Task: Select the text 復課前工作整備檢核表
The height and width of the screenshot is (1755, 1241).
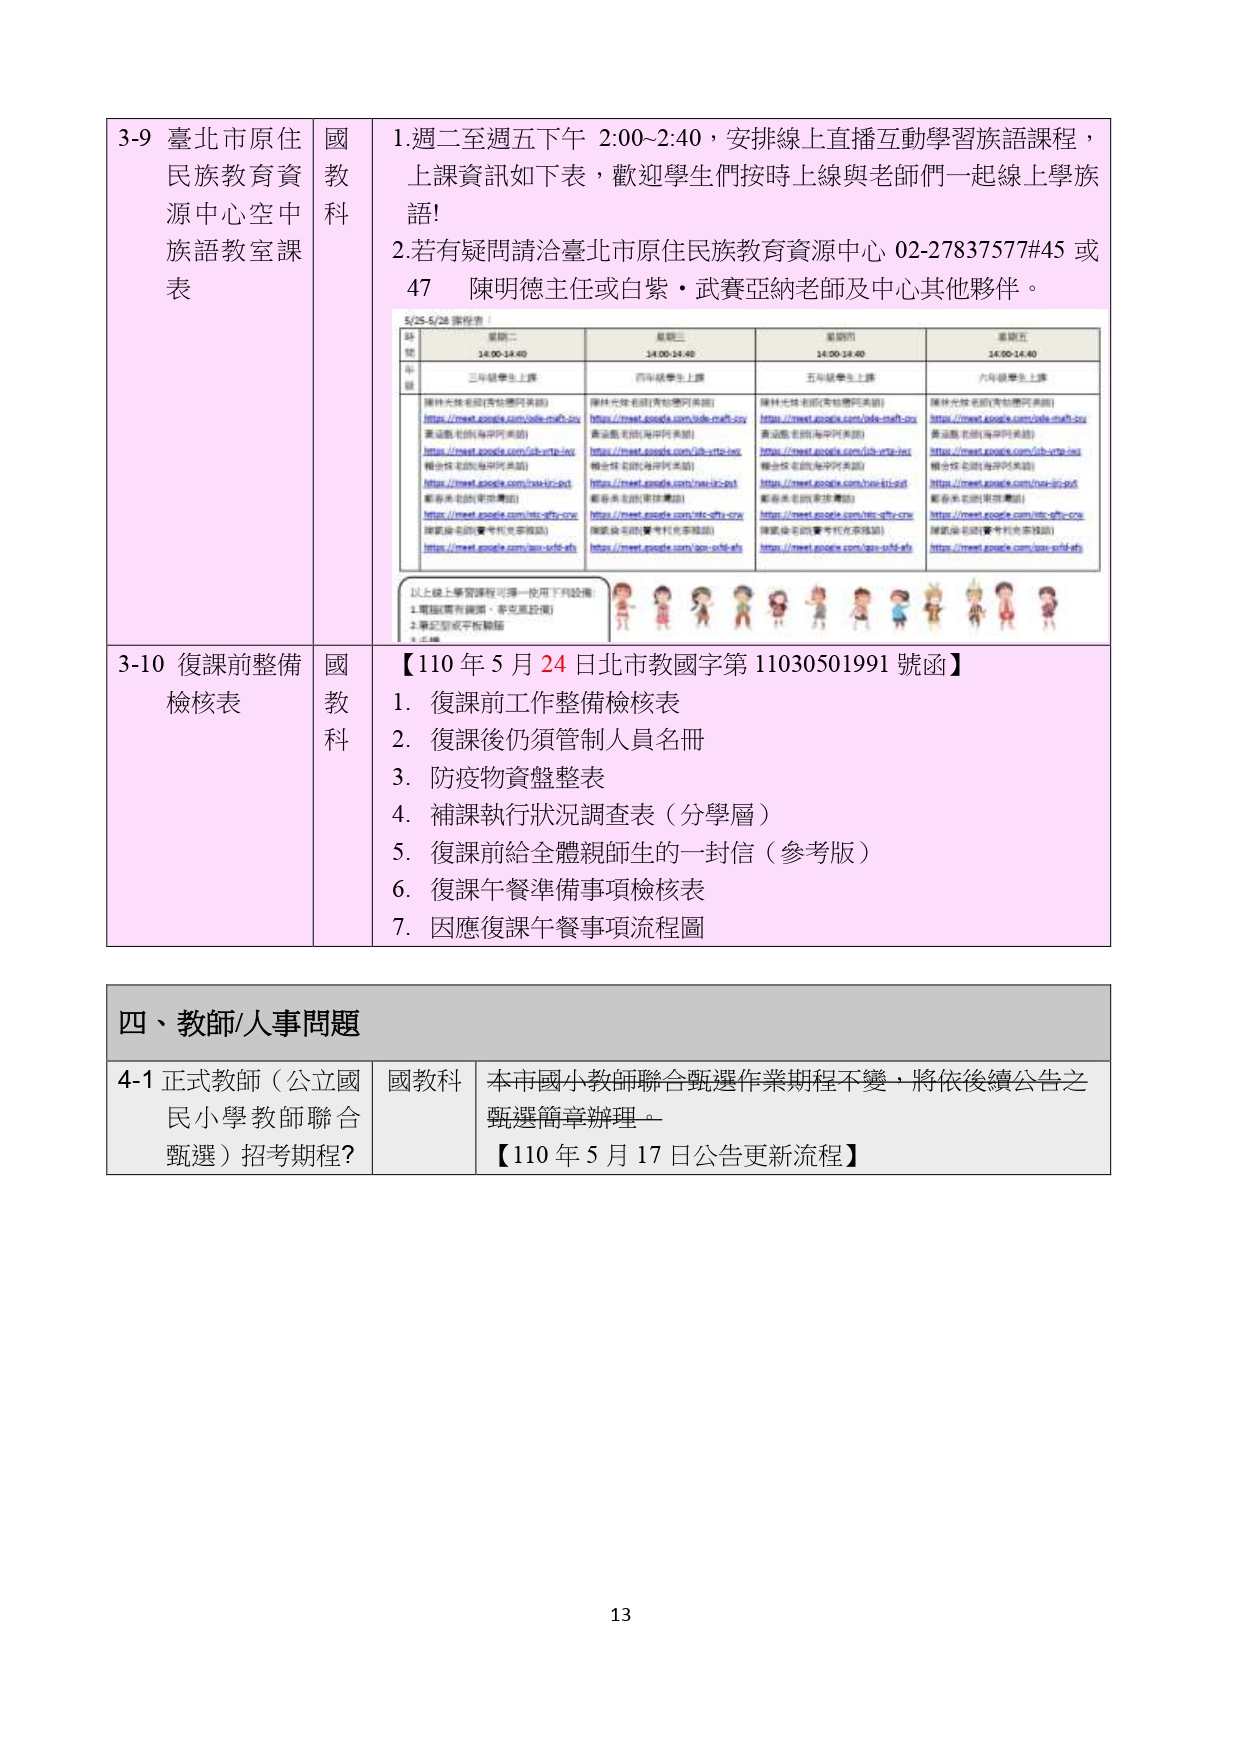Action: pos(555,703)
